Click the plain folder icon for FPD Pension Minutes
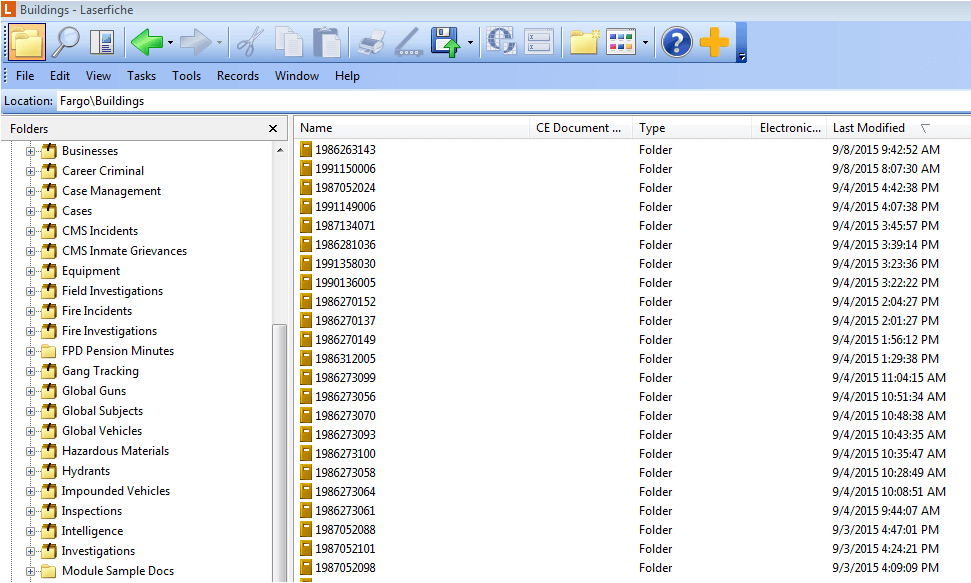This screenshot has width=971, height=583. pos(49,351)
